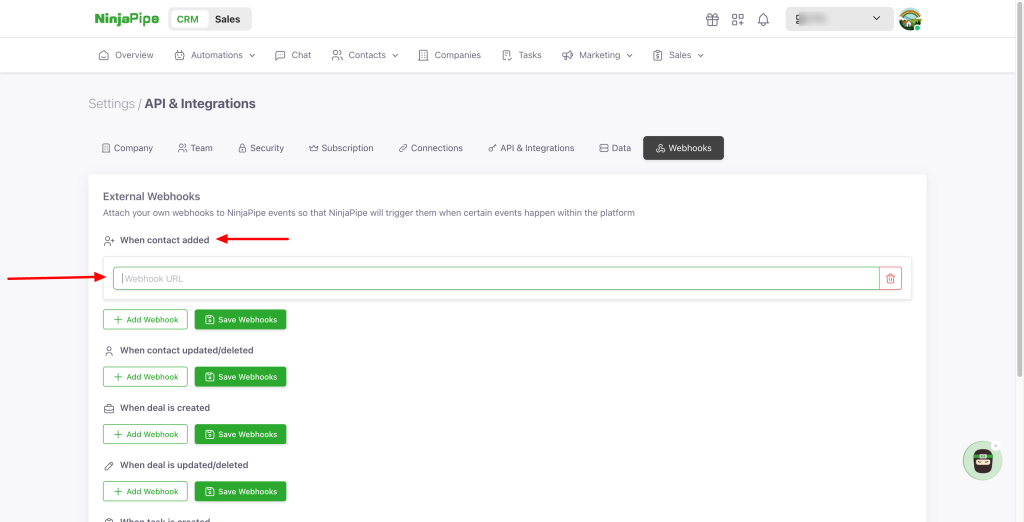The image size is (1024, 522).
Task: Open the ninja chat assistant bubble
Action: [x=981, y=461]
